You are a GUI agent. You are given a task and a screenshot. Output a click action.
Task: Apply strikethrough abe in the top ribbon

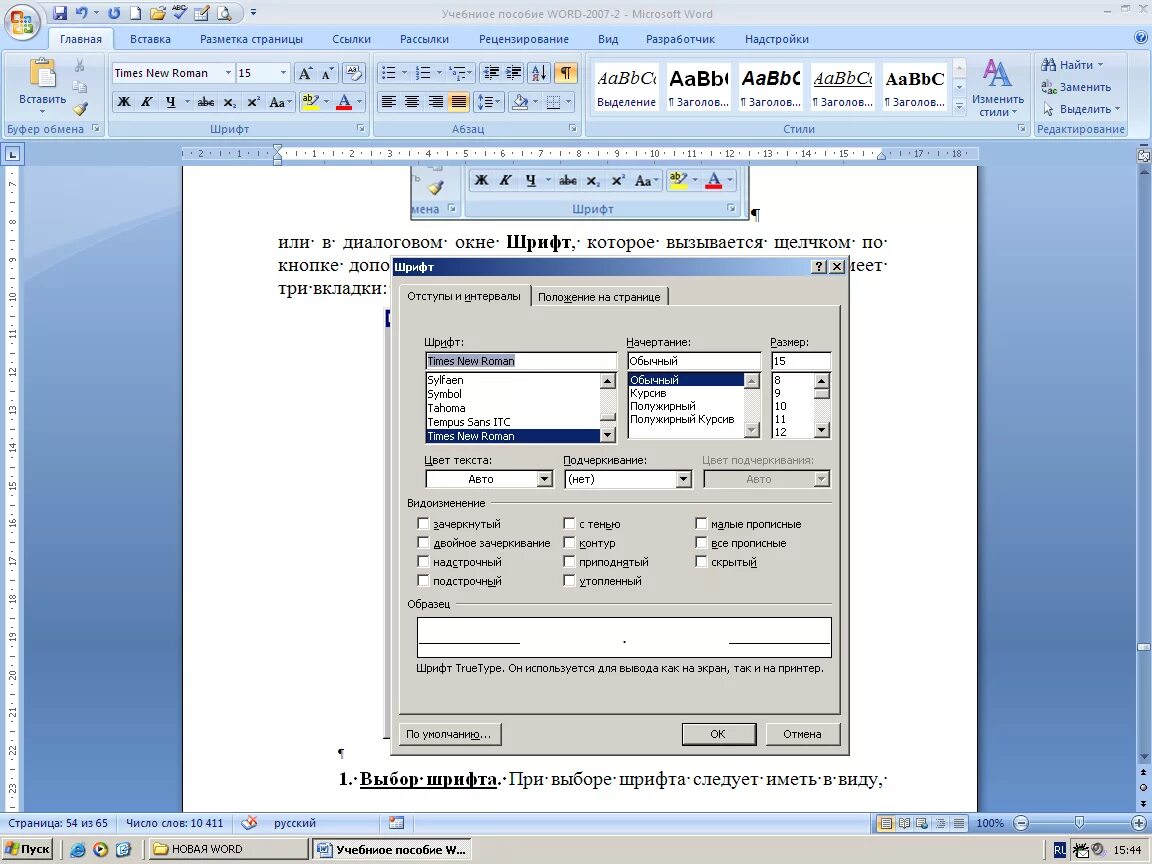[206, 102]
